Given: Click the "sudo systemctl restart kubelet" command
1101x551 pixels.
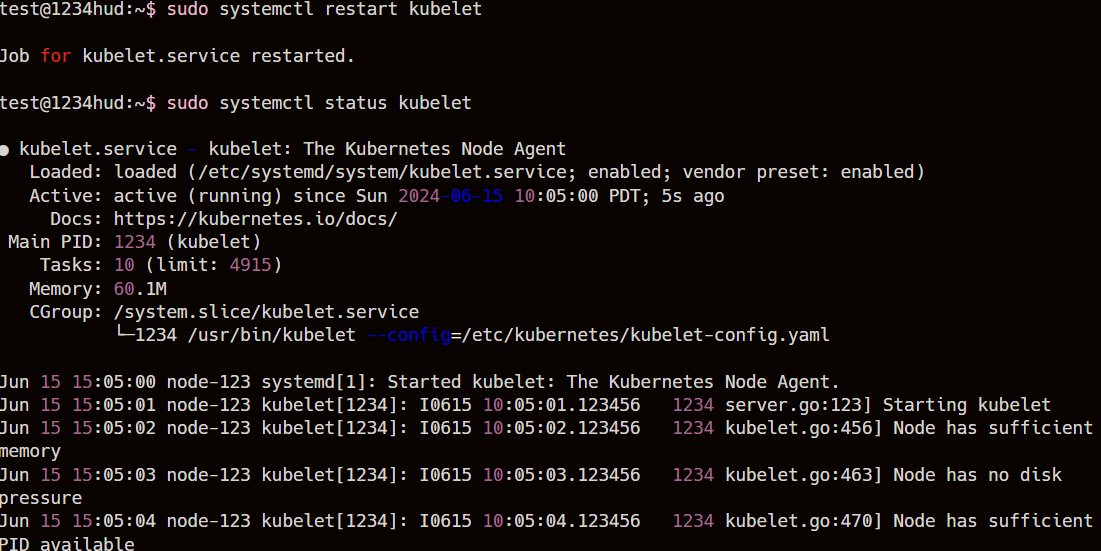Looking at the screenshot, I should coord(324,9).
